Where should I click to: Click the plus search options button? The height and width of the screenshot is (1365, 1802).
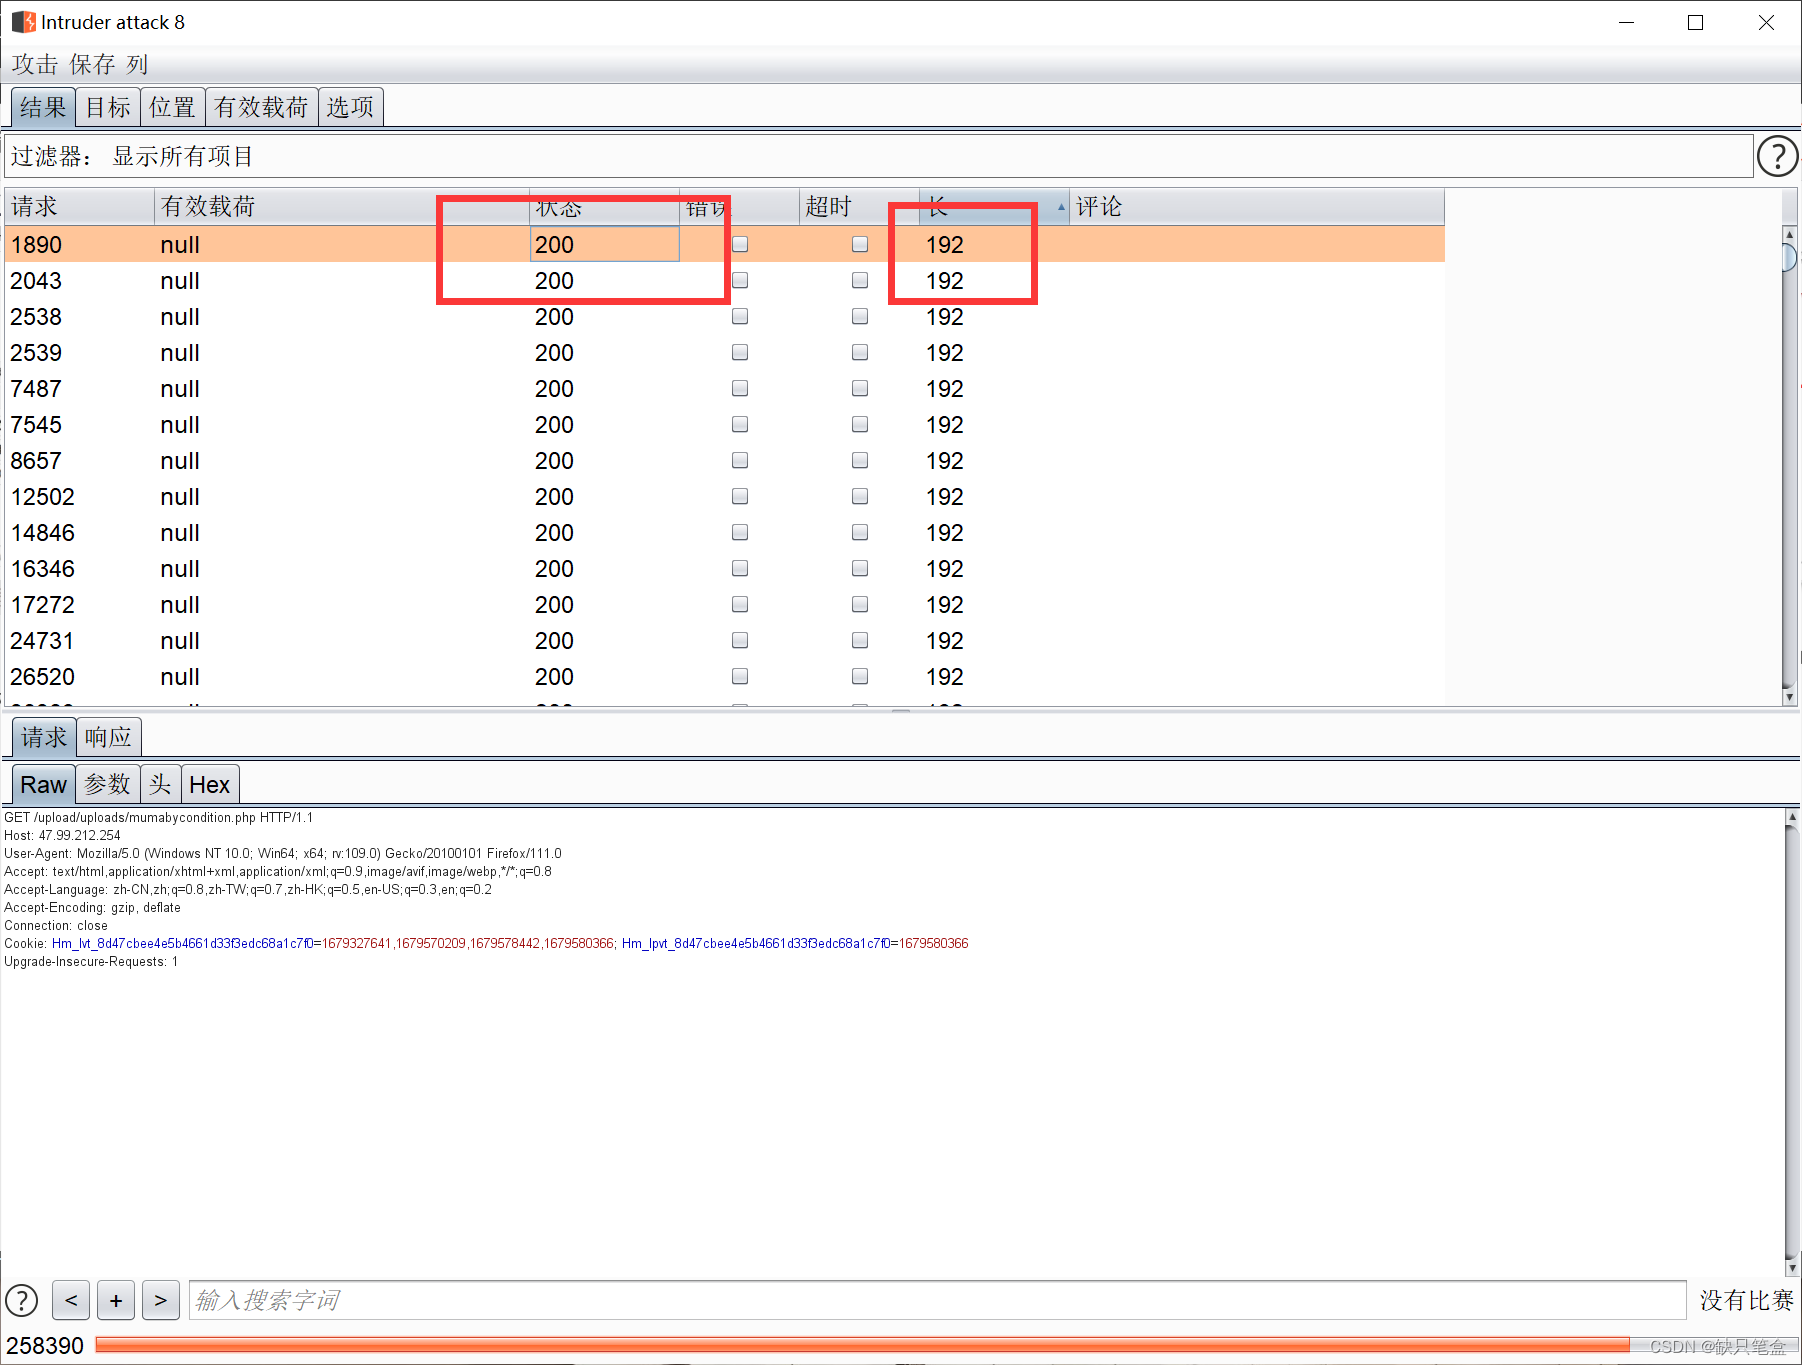click(116, 1300)
